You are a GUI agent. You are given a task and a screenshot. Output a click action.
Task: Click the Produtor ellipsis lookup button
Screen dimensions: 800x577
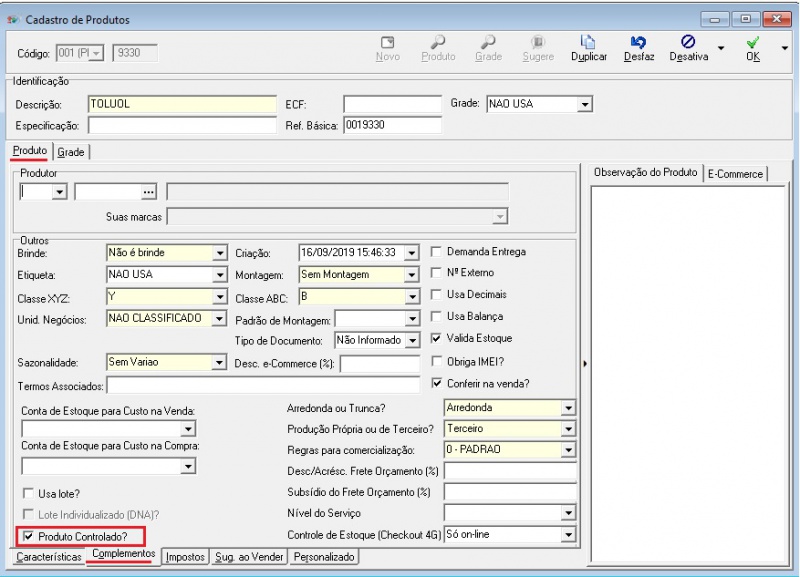[150, 191]
